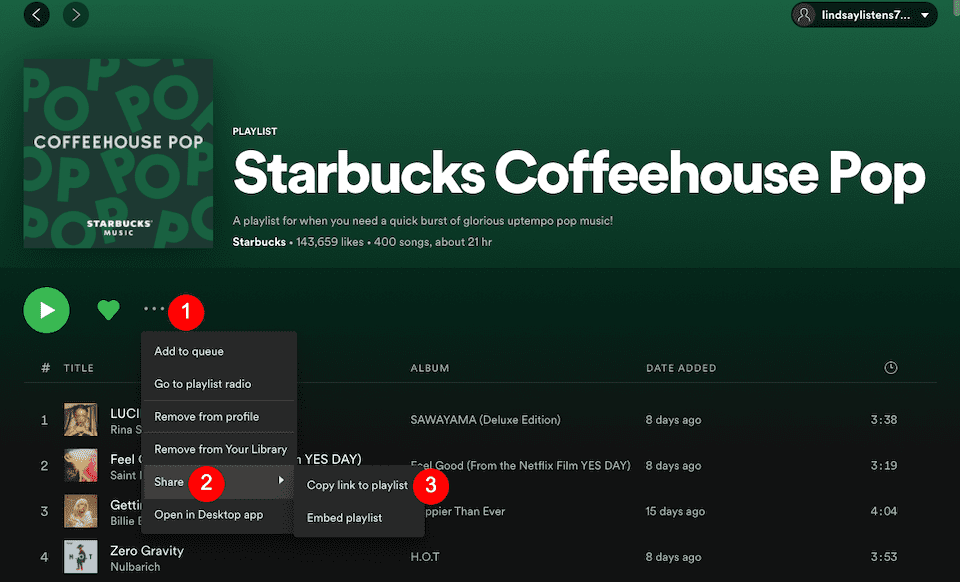Image resolution: width=960 pixels, height=582 pixels.
Task: Click the back navigation arrow
Action: 36,15
